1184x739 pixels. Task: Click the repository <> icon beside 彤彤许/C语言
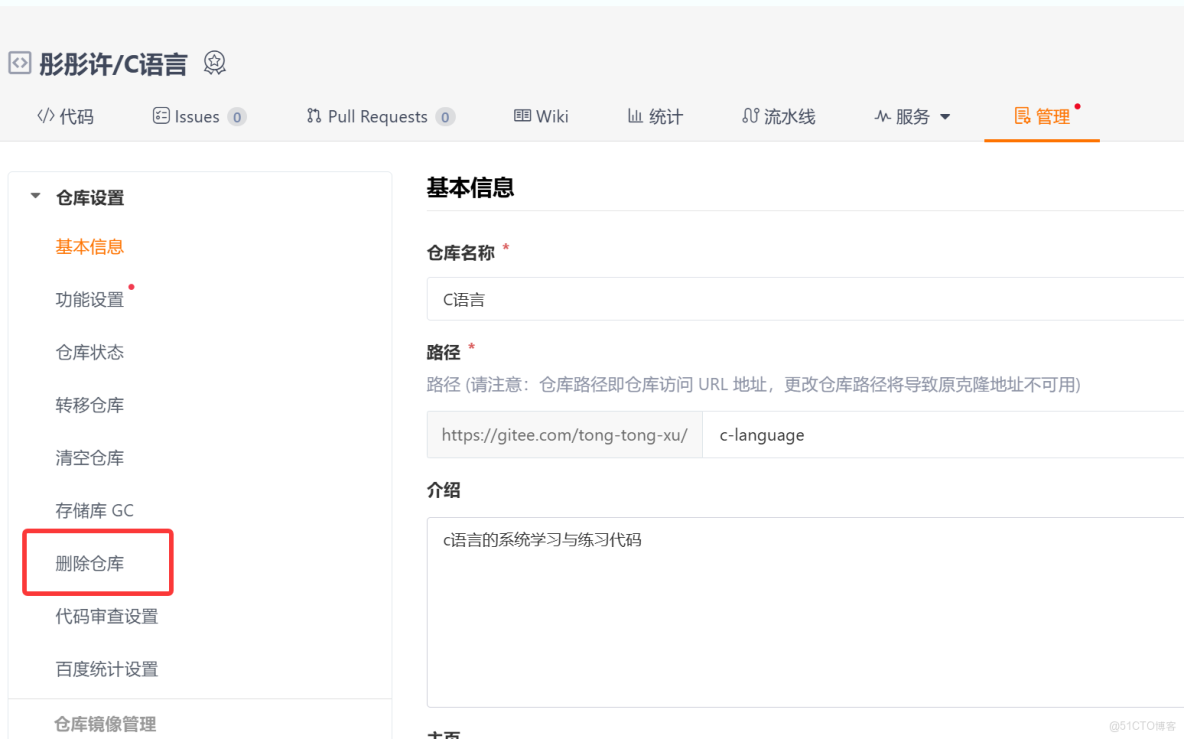(x=19, y=62)
